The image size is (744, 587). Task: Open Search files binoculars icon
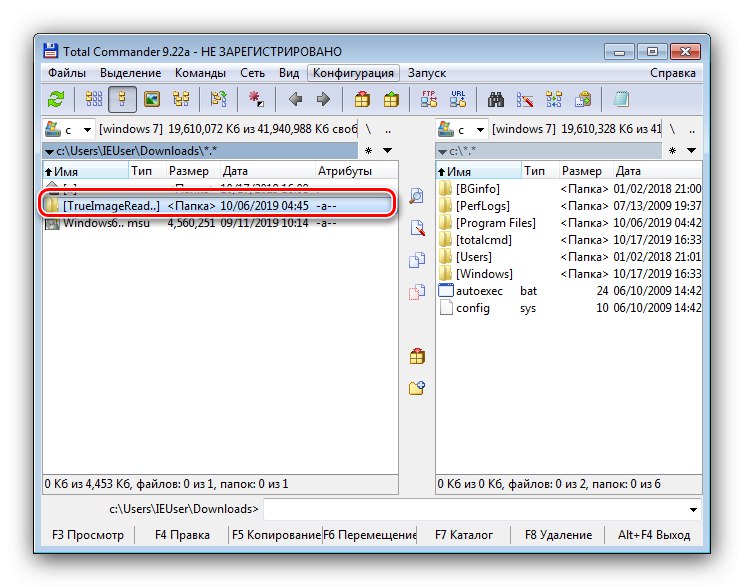496,99
